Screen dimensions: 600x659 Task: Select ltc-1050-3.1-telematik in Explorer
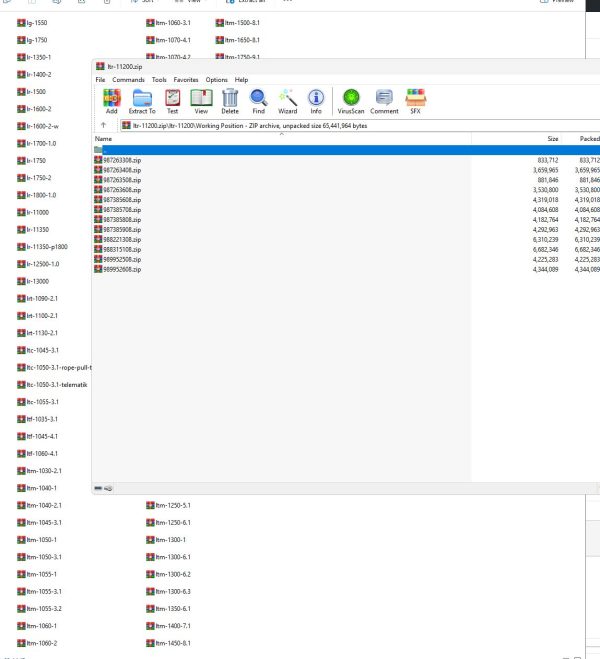(52, 385)
